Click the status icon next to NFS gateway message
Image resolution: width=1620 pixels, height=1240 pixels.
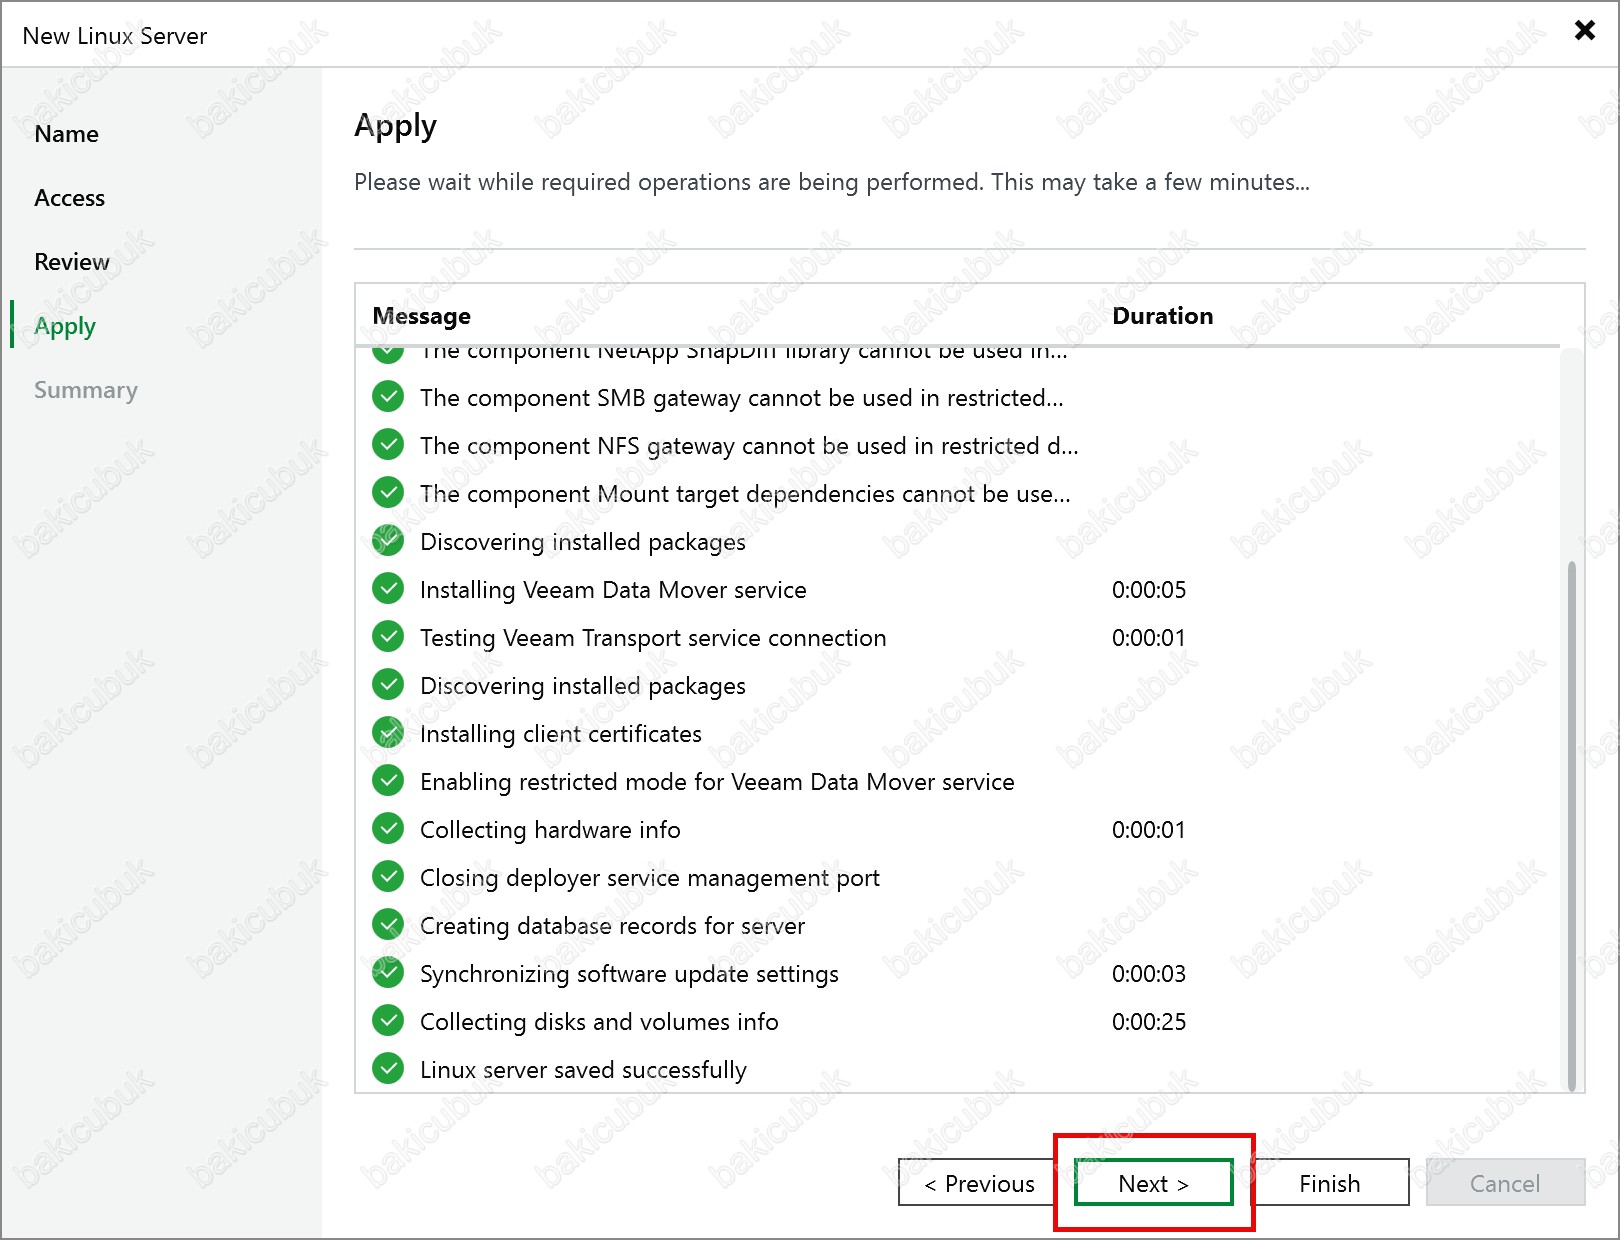tap(388, 445)
